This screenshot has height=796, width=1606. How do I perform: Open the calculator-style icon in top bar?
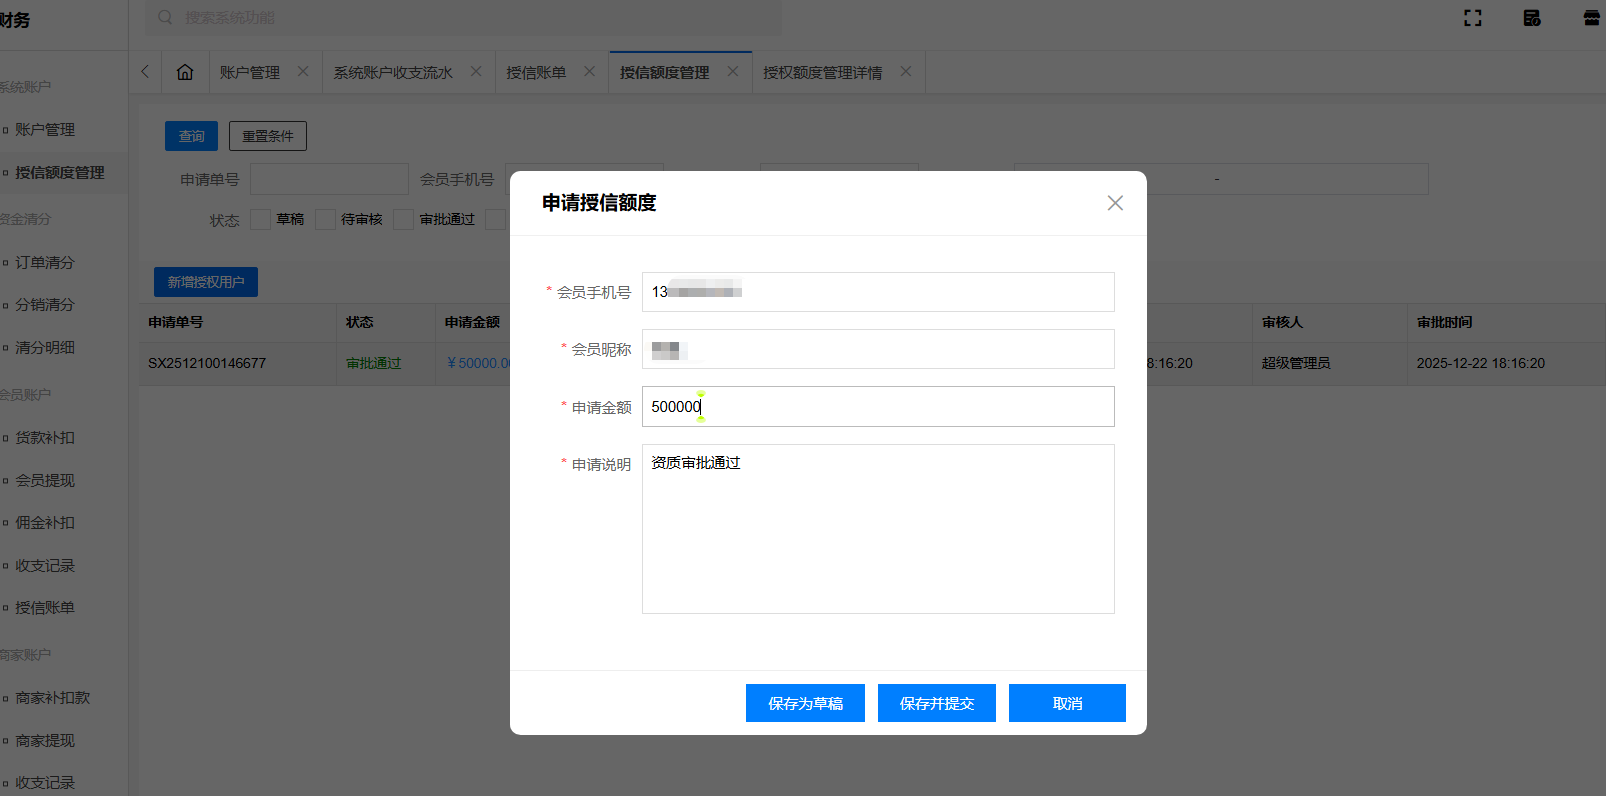pyautogui.click(x=1532, y=18)
